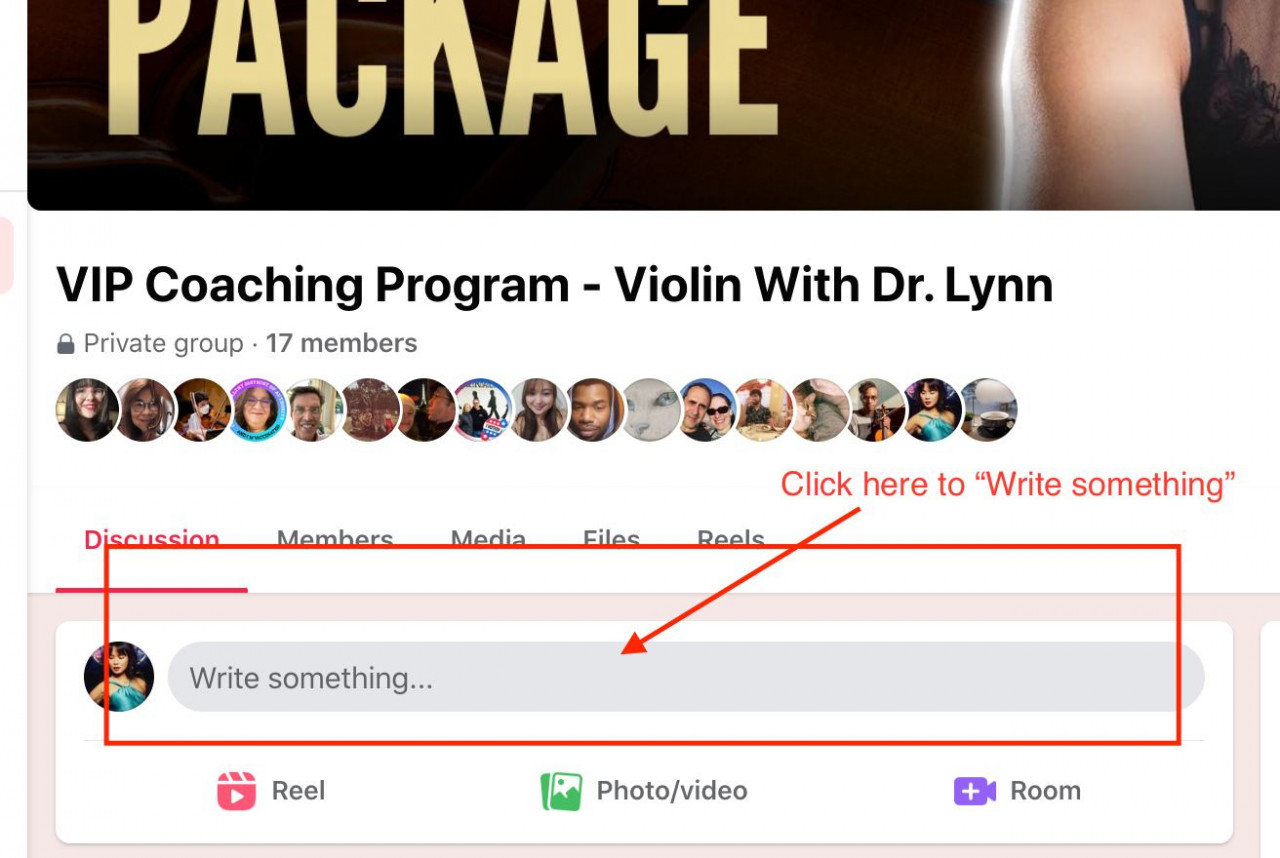
Task: Select the member avatar with purple circular frame
Action: [x=258, y=410]
